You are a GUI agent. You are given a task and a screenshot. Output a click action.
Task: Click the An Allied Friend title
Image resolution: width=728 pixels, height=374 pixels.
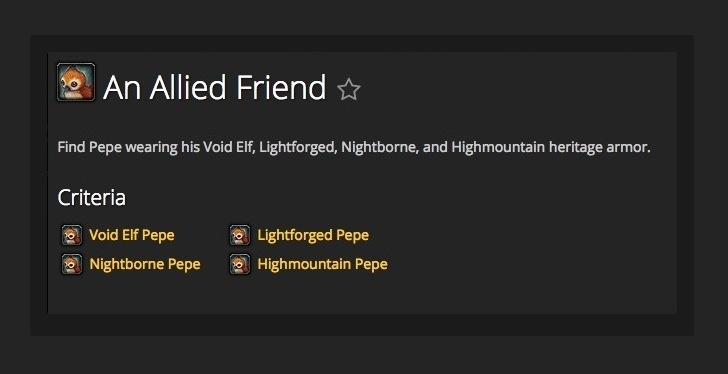pos(214,87)
